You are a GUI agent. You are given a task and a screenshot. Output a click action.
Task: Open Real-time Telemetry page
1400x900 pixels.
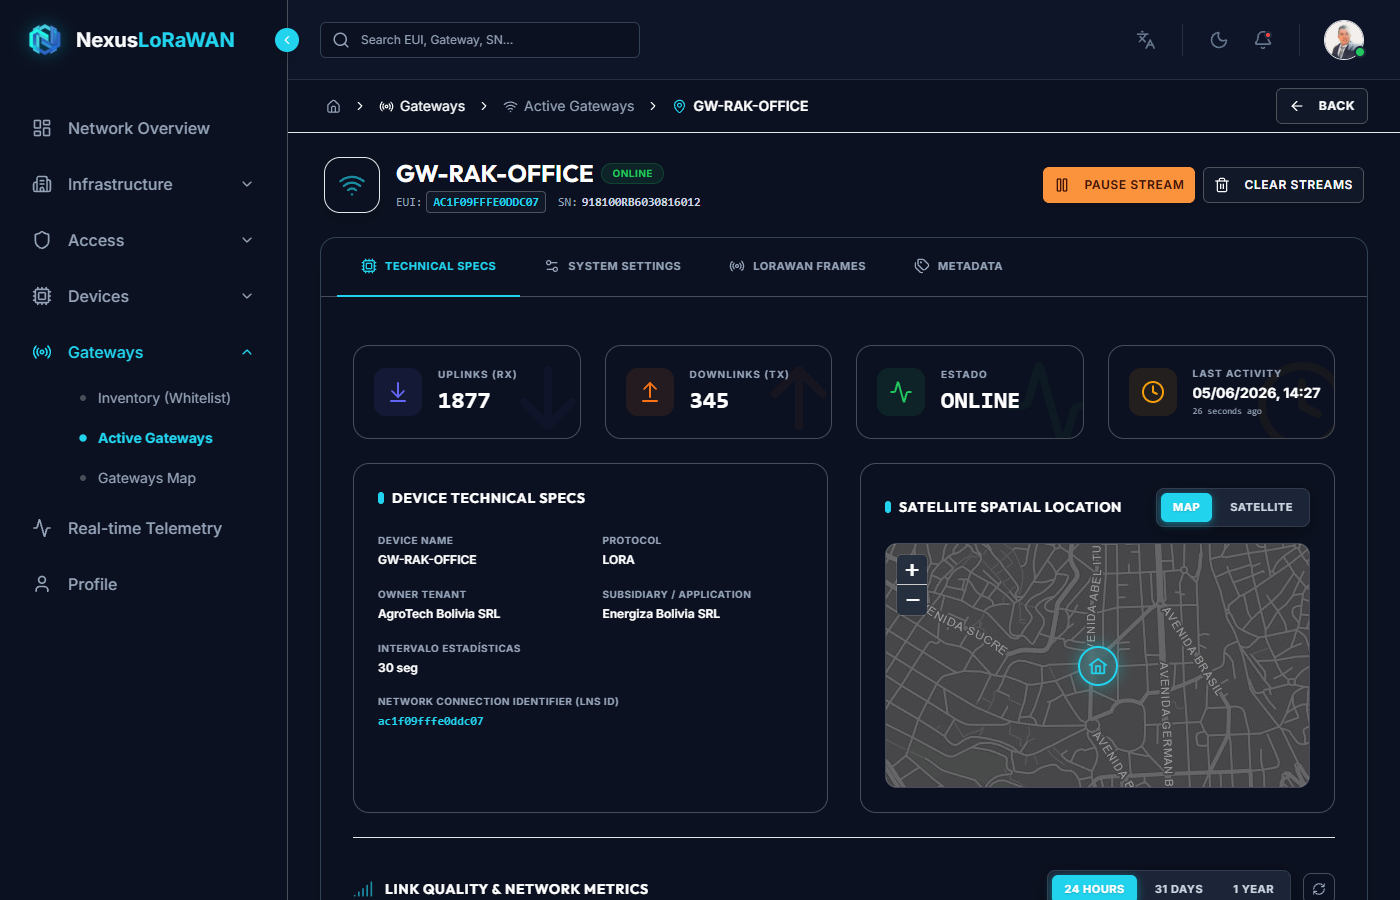145,528
